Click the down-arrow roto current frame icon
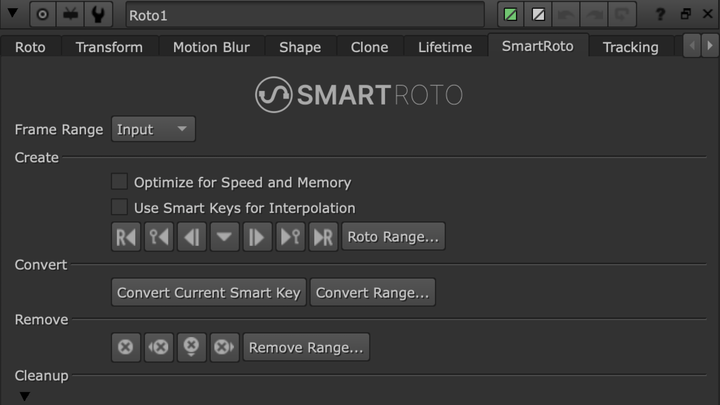Viewport: 720px width, 405px height. click(x=225, y=237)
